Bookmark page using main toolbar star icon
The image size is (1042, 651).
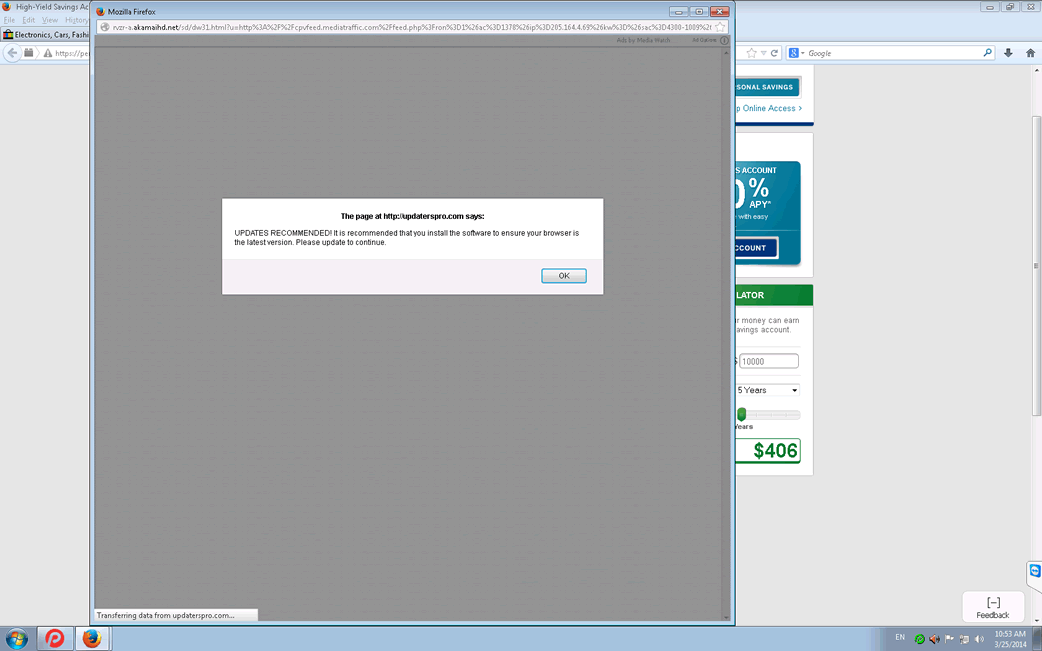[751, 53]
